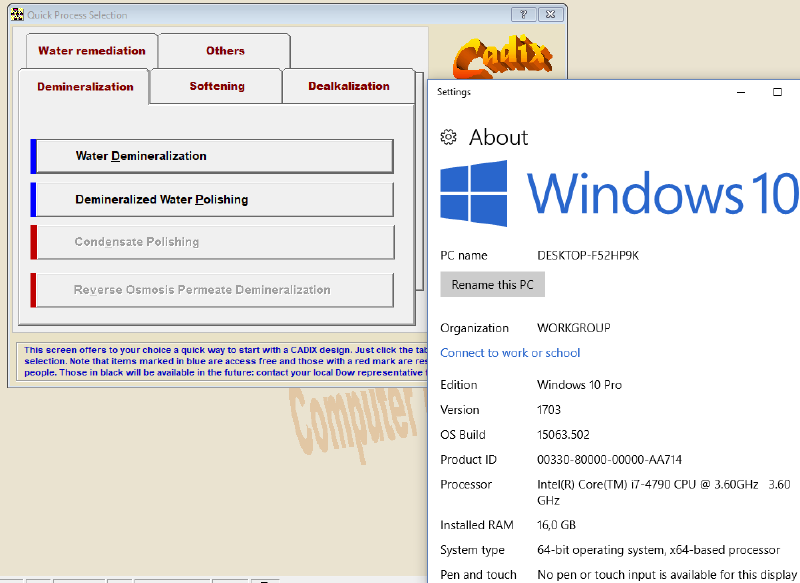Open Connect to work or school link
Viewport: 800px width, 583px height.
coord(510,353)
